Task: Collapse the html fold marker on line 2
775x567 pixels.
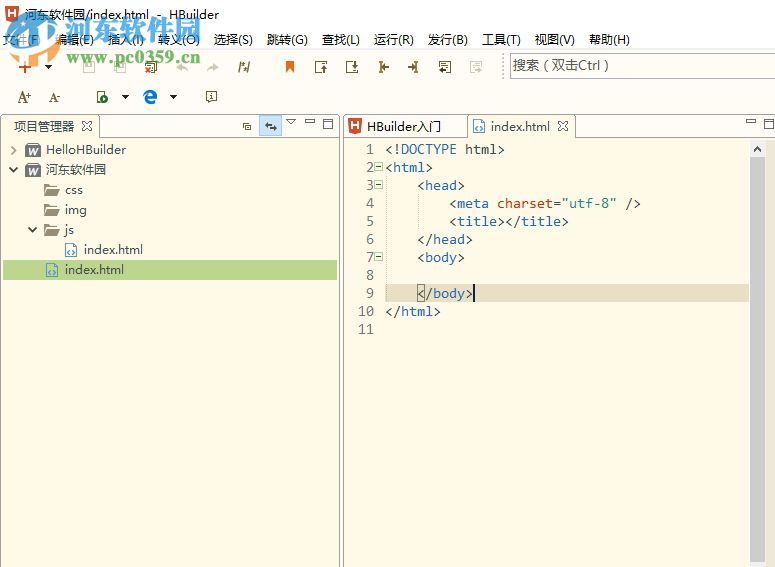Action: click(x=379, y=167)
